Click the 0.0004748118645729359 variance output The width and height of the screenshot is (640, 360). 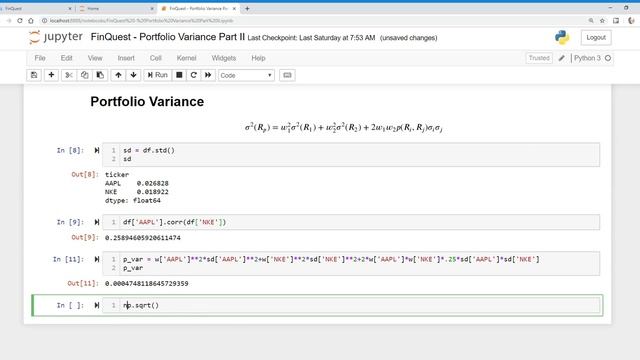tap(147, 283)
